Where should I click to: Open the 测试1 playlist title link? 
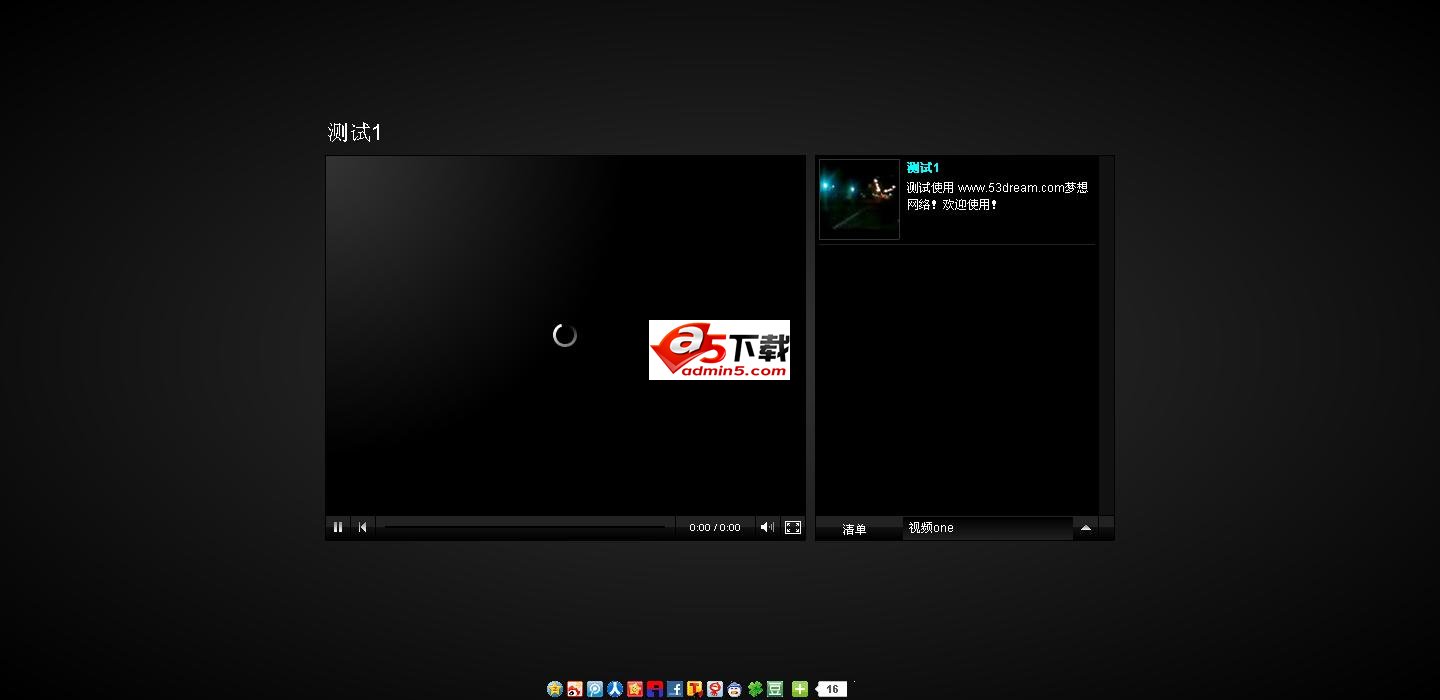(x=922, y=168)
